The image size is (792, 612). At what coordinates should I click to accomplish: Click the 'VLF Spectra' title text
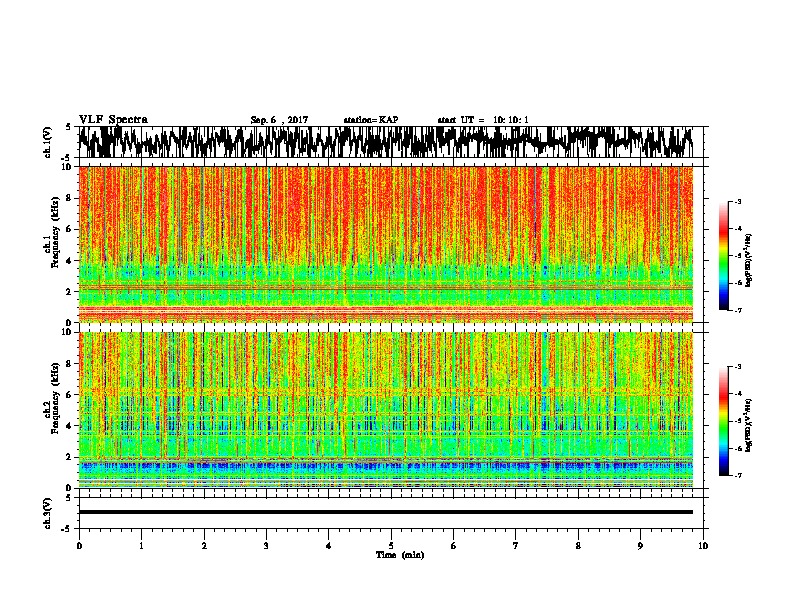tap(113, 120)
